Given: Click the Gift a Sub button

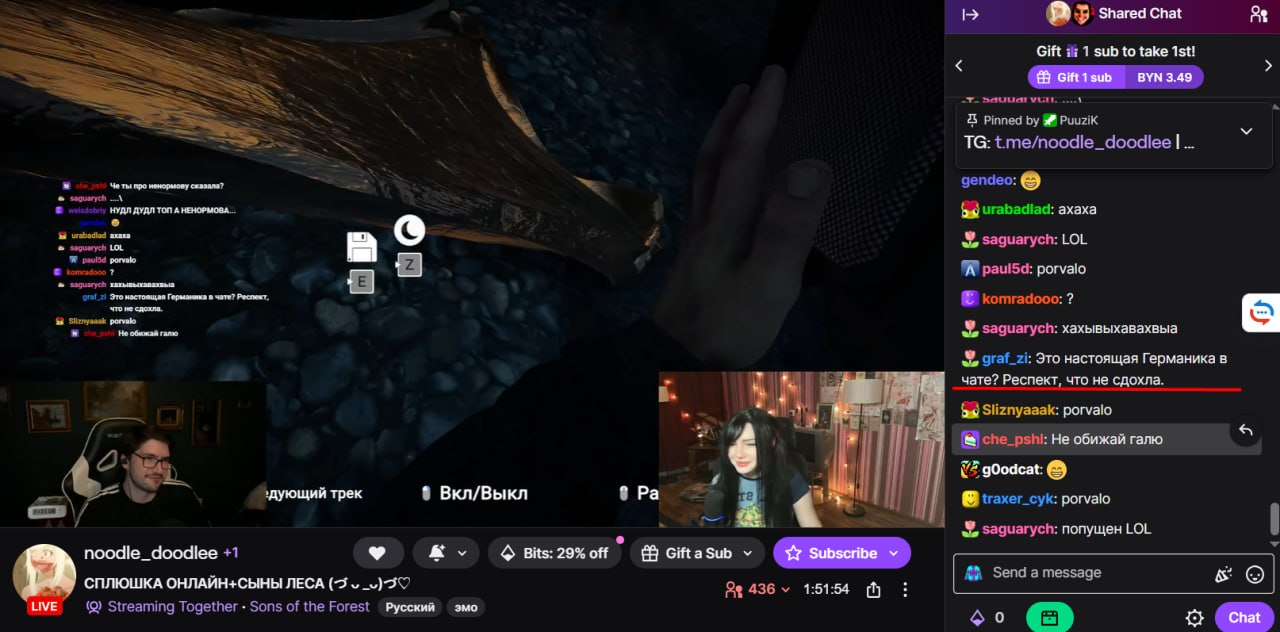Looking at the screenshot, I should point(697,553).
